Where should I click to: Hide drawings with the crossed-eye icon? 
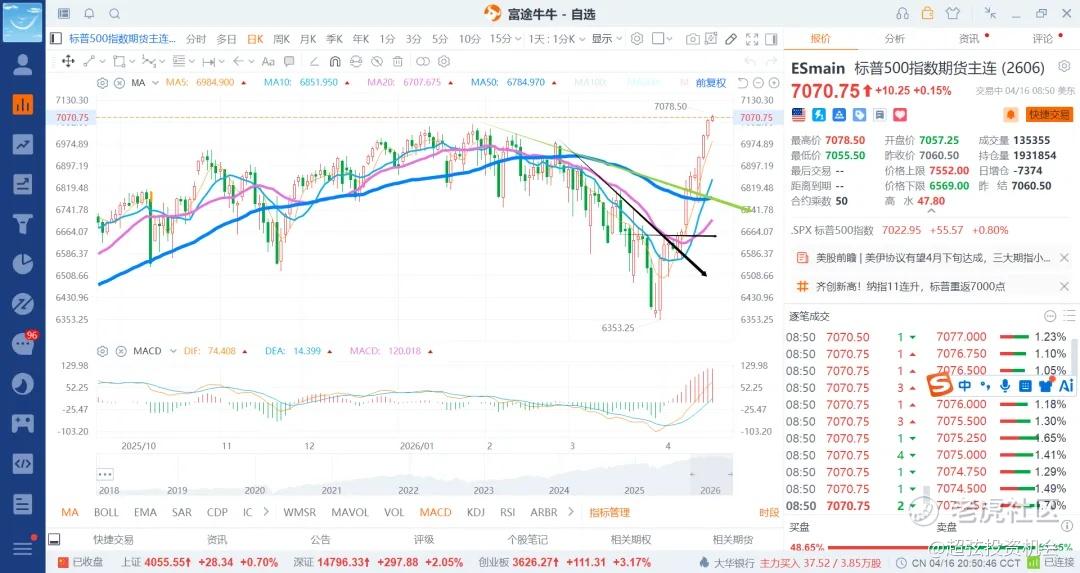[x=377, y=61]
